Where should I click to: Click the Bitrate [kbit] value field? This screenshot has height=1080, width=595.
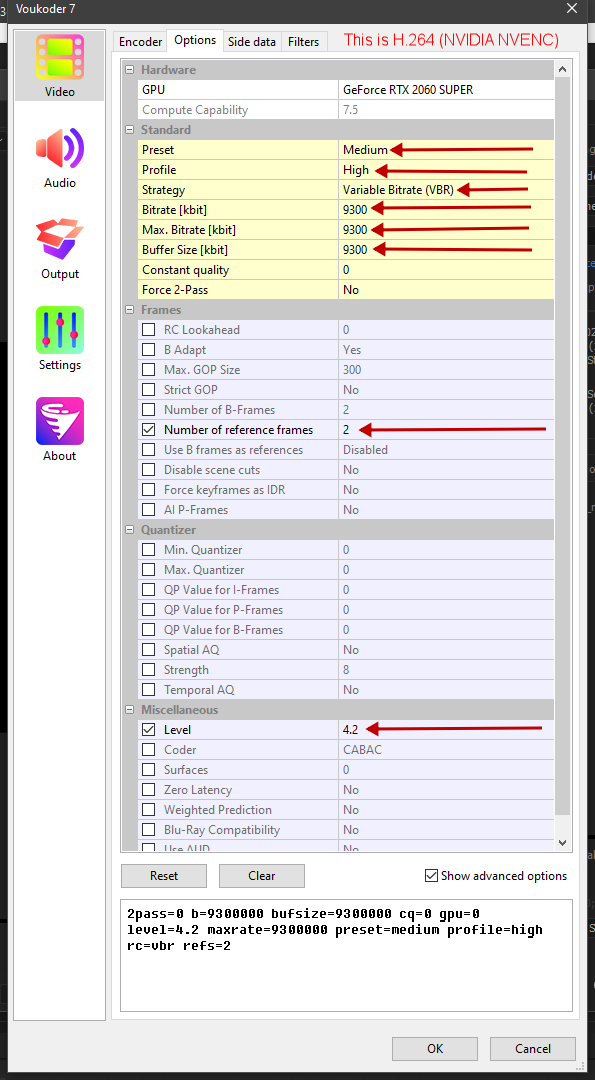pyautogui.click(x=446, y=209)
